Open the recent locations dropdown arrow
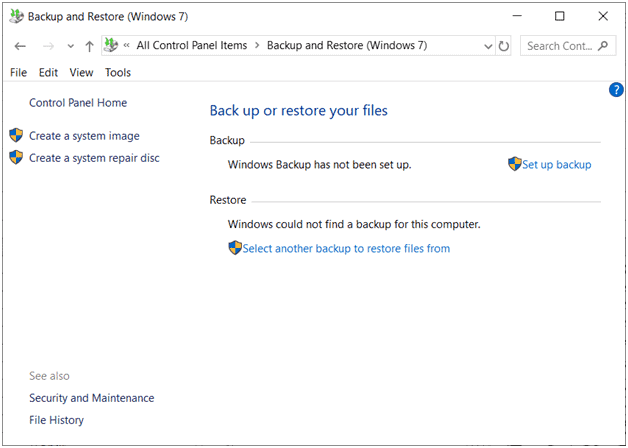 click(x=70, y=46)
